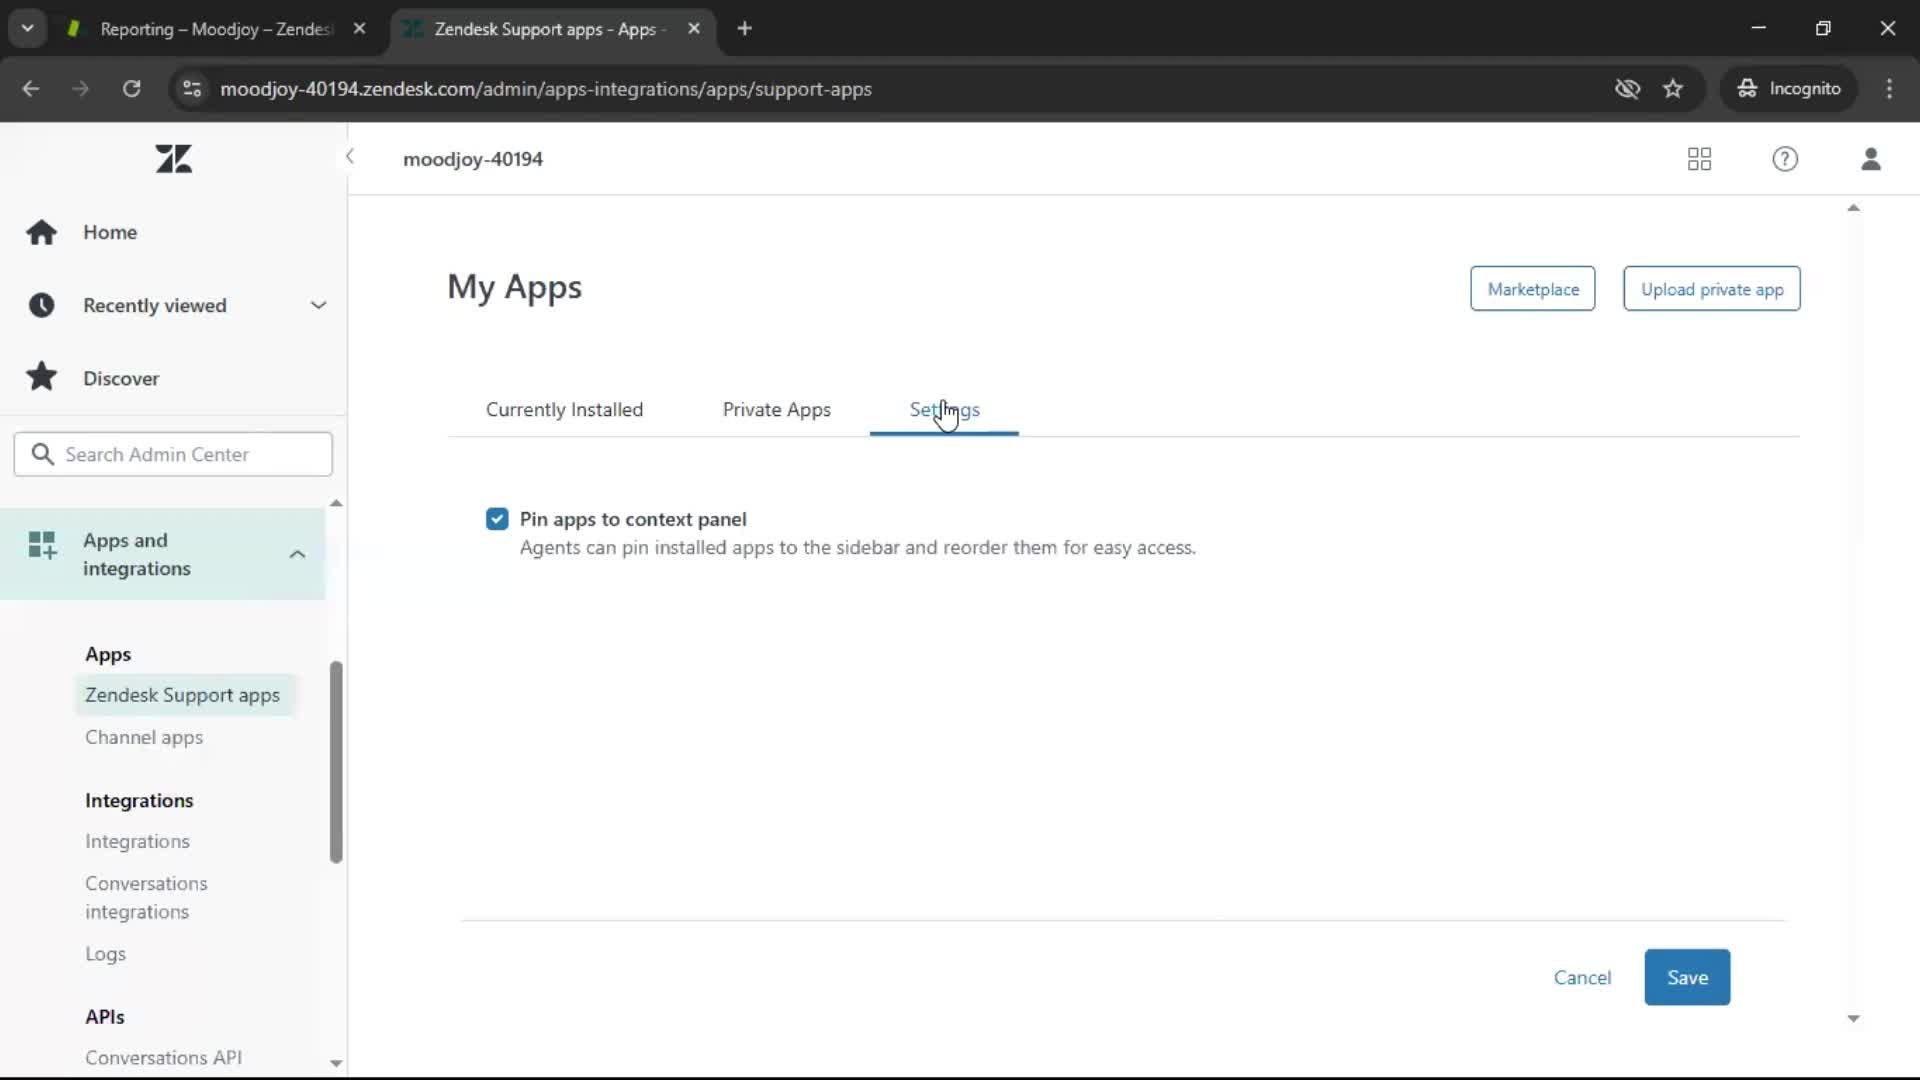Collapse the sidebar with the arrow icon
The image size is (1920, 1080).
point(349,156)
